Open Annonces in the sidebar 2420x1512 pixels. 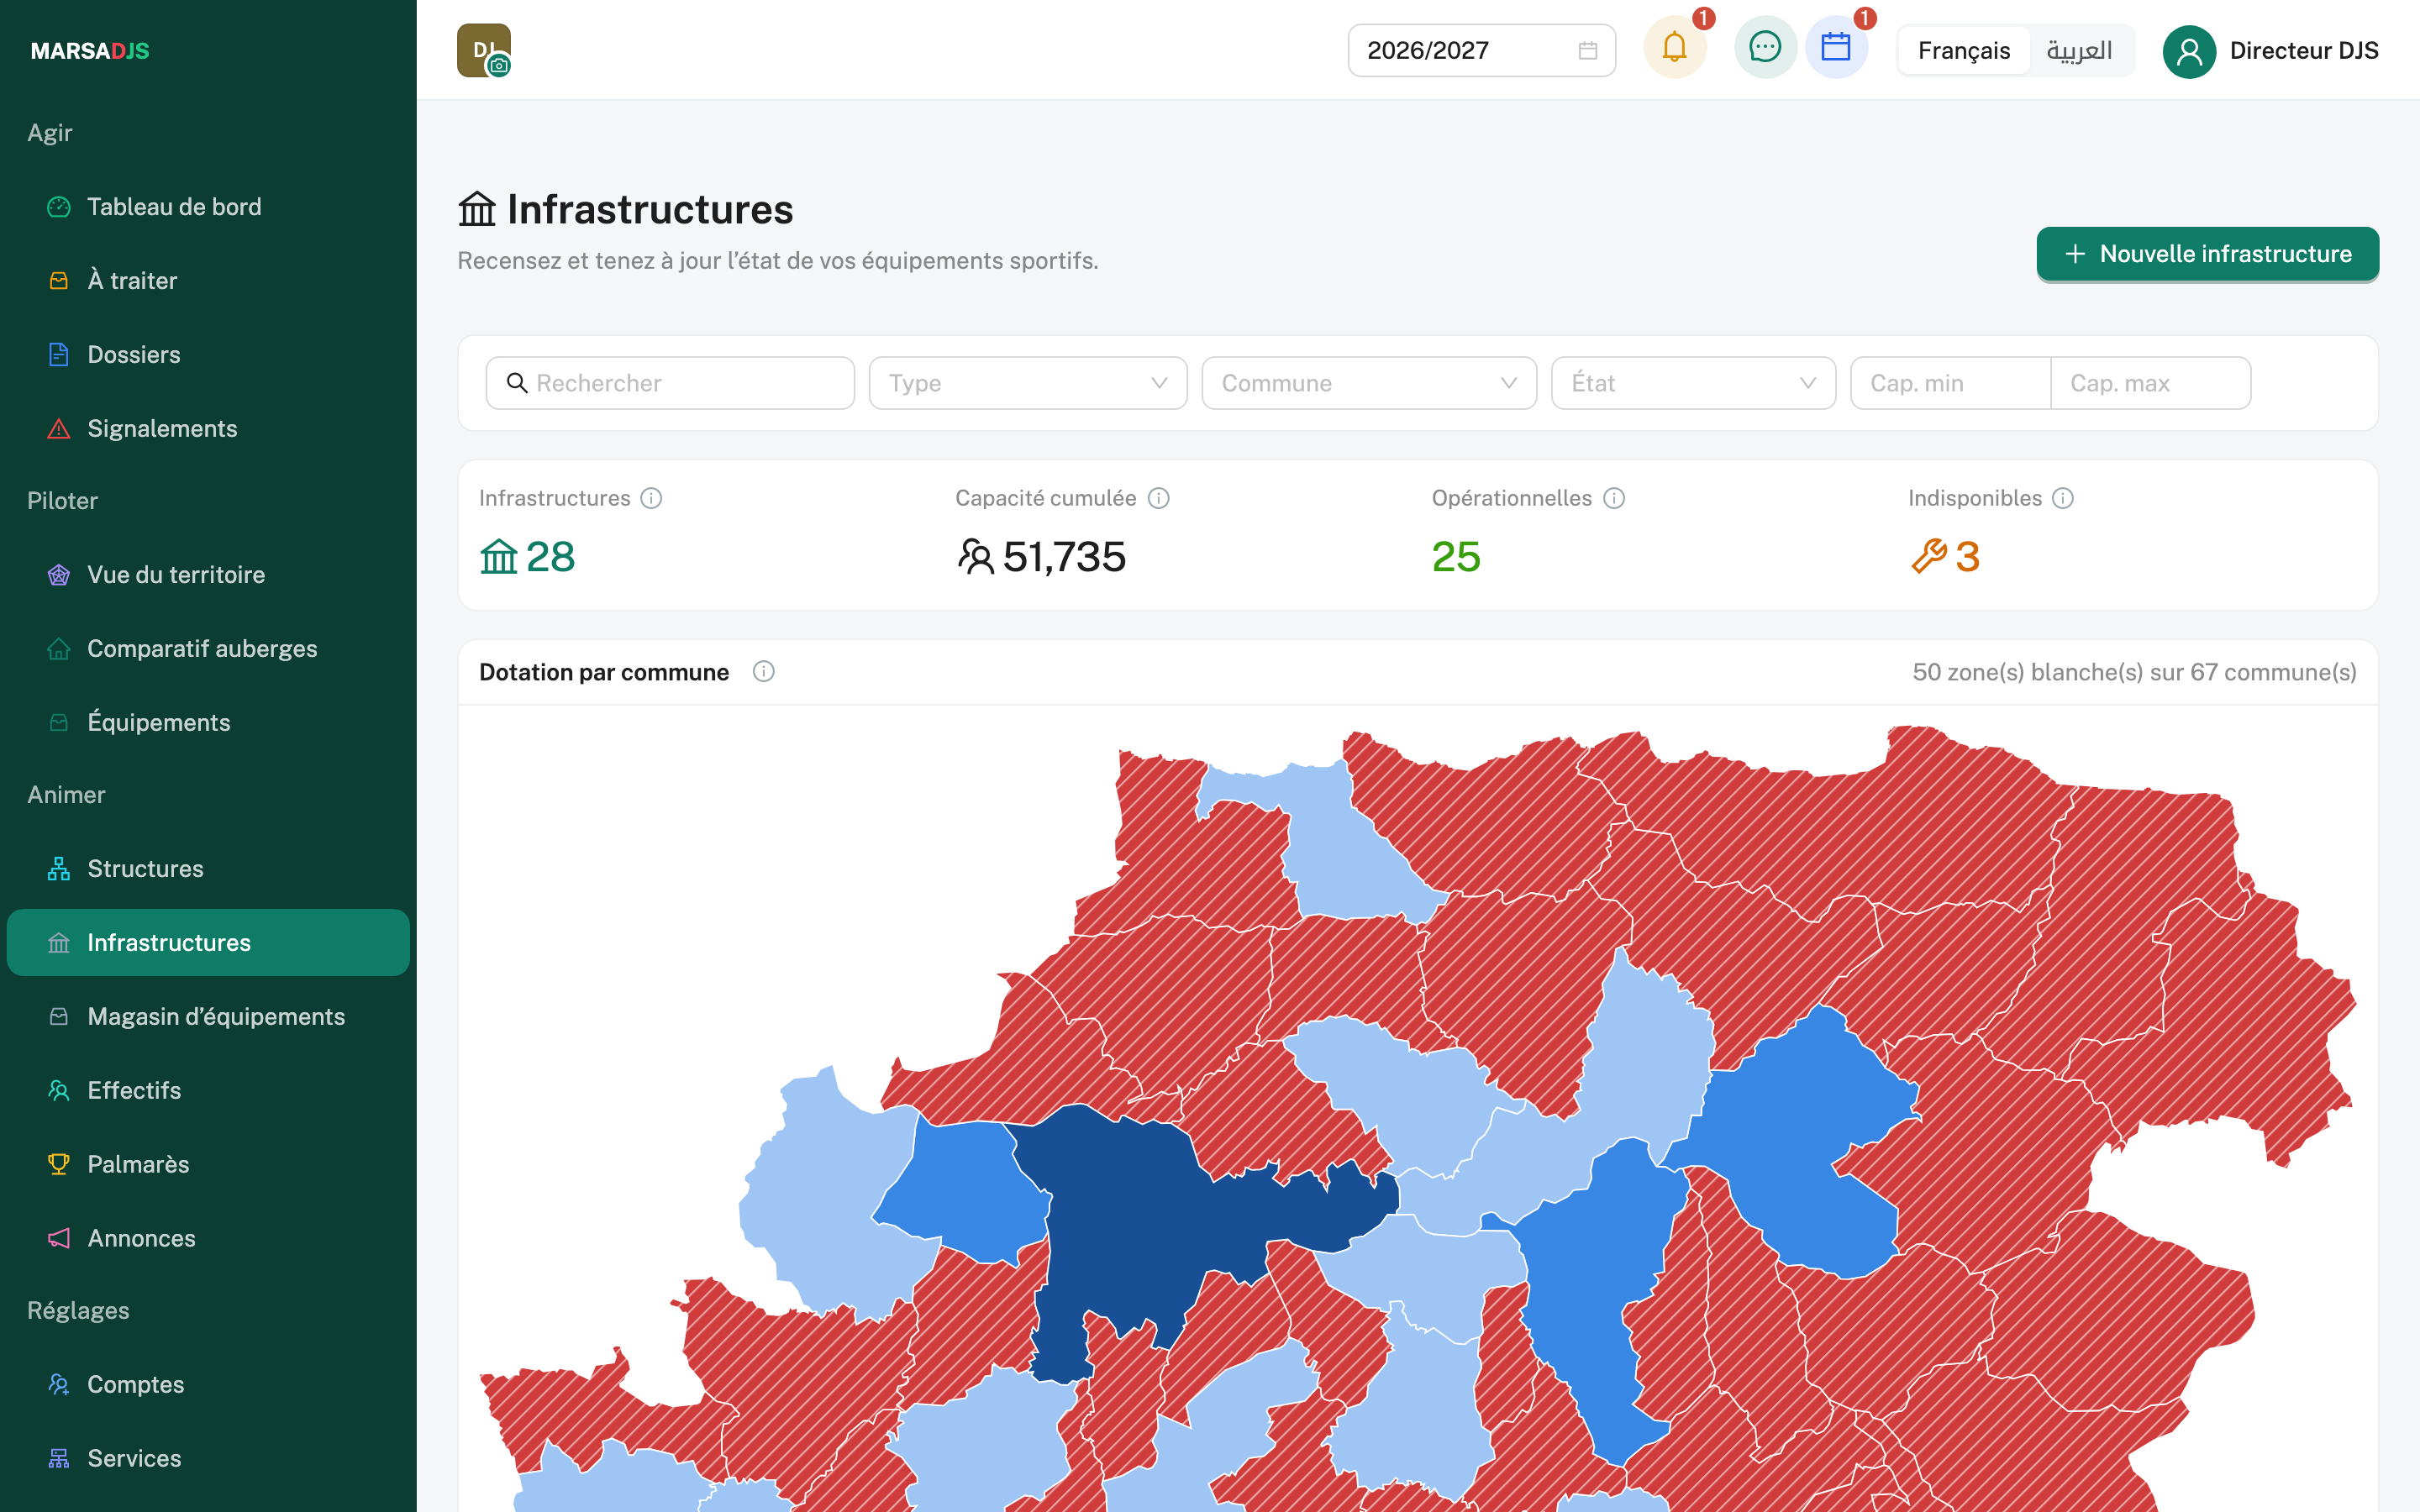tap(208, 1239)
